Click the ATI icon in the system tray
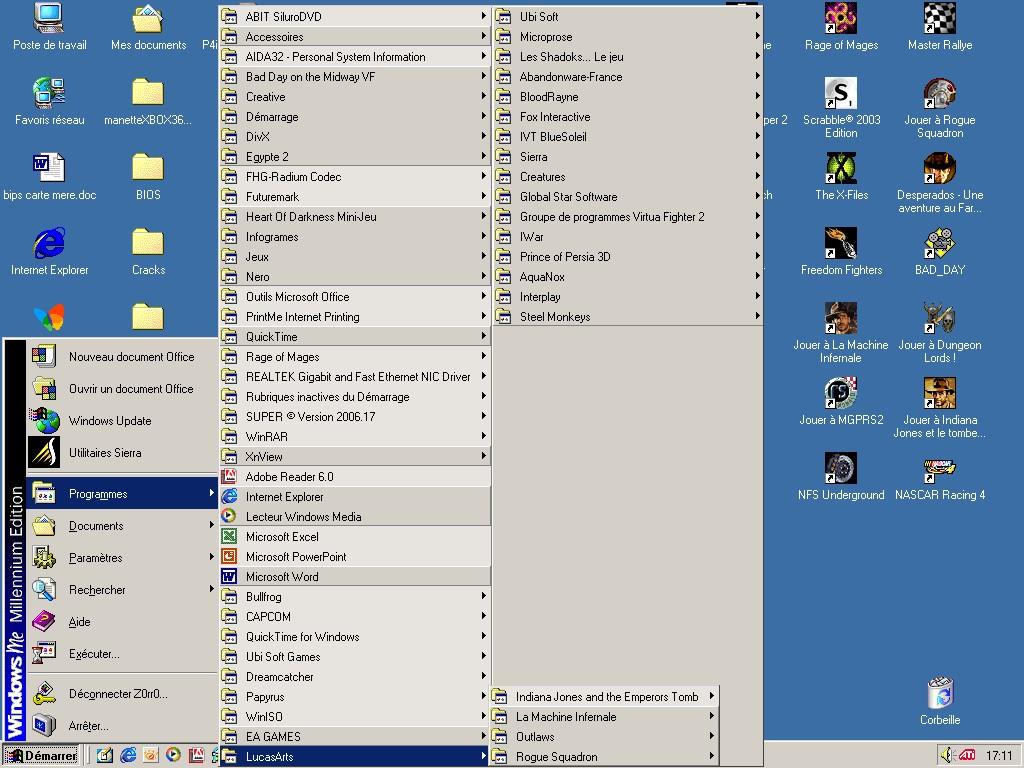The width and height of the screenshot is (1024, 768). tap(966, 755)
